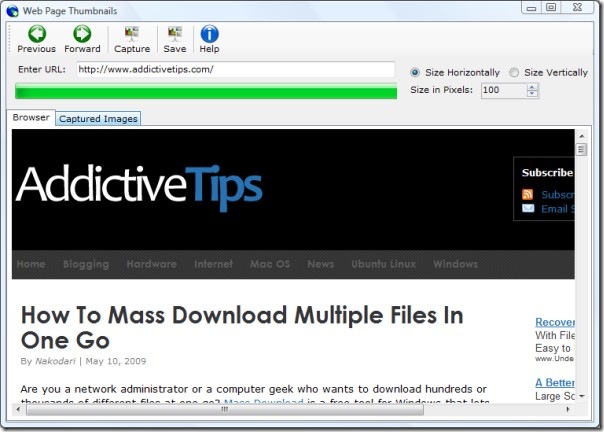Click the email envelope icon under Subscribe
The height and width of the screenshot is (432, 604).
[x=528, y=208]
